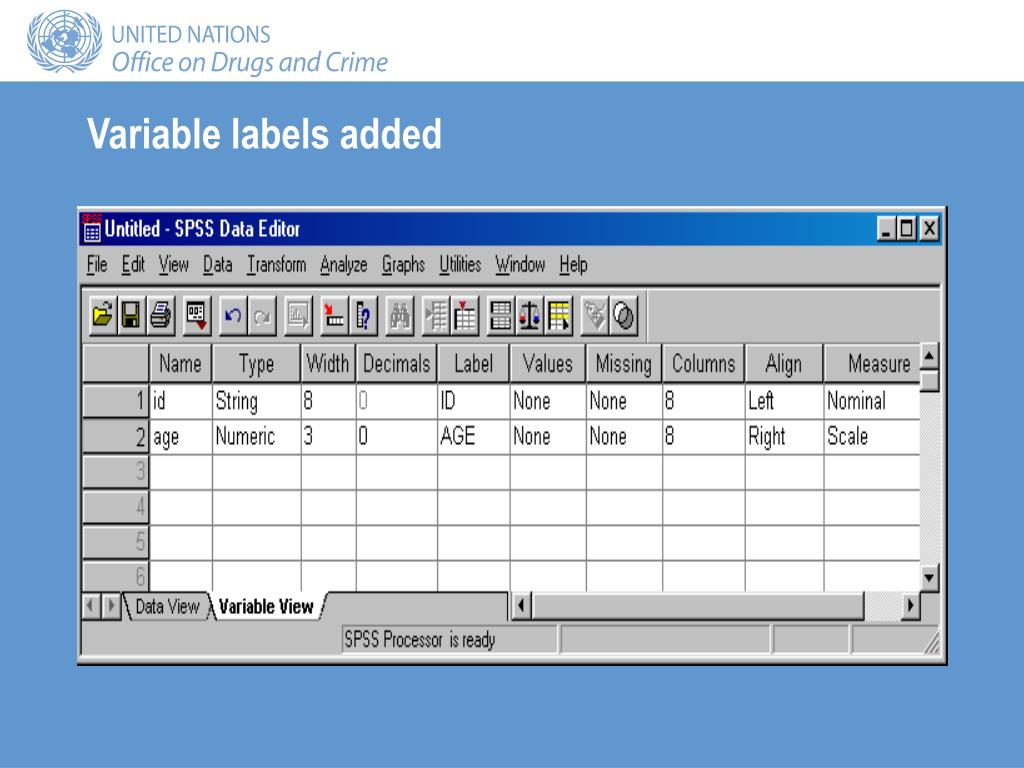Image resolution: width=1024 pixels, height=768 pixels.
Task: Click the Weight Cases scales icon
Action: [530, 317]
